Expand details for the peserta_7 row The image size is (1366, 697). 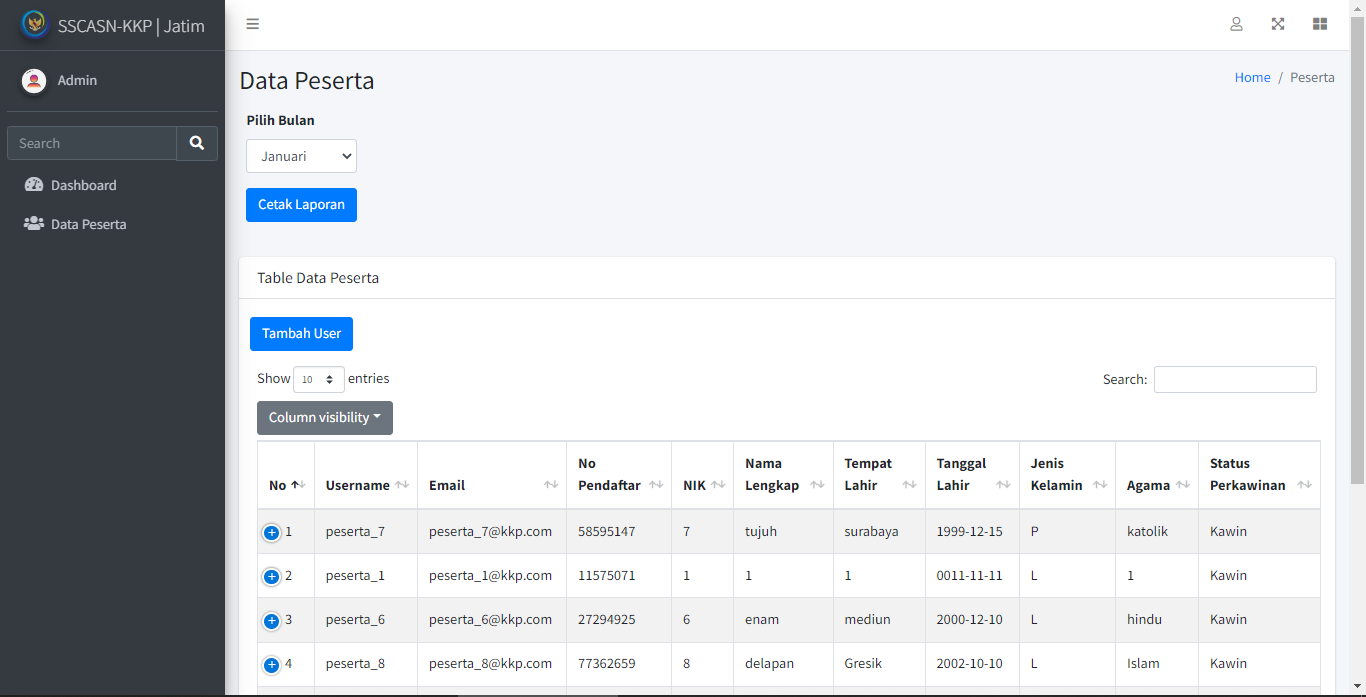pos(271,532)
